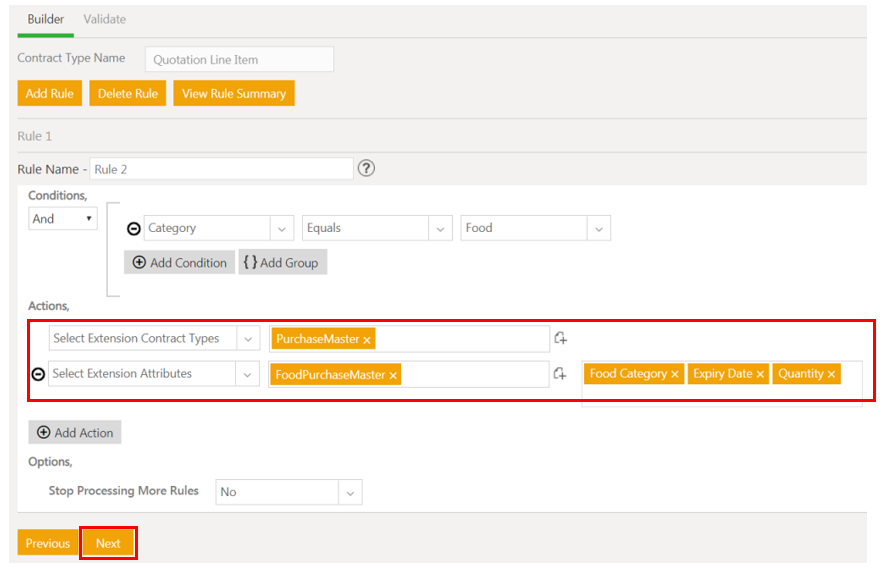
Task: Remove the PurchaseMaster tag
Action: click(x=367, y=340)
